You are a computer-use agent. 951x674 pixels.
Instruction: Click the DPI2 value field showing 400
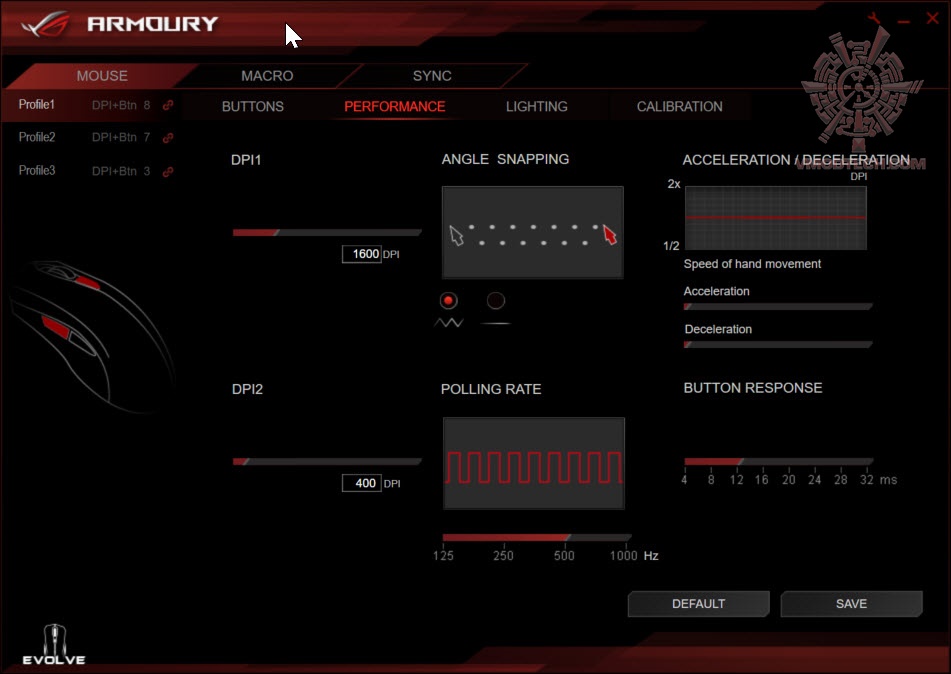point(361,483)
